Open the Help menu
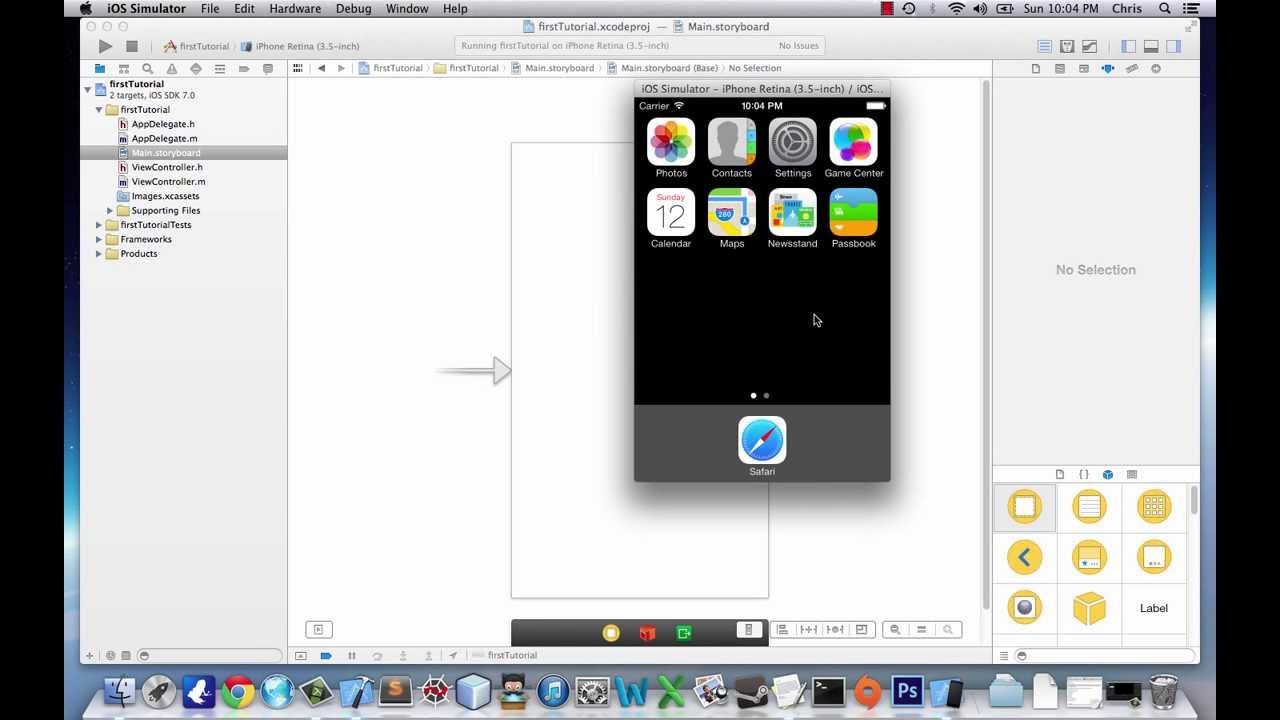 click(x=455, y=8)
